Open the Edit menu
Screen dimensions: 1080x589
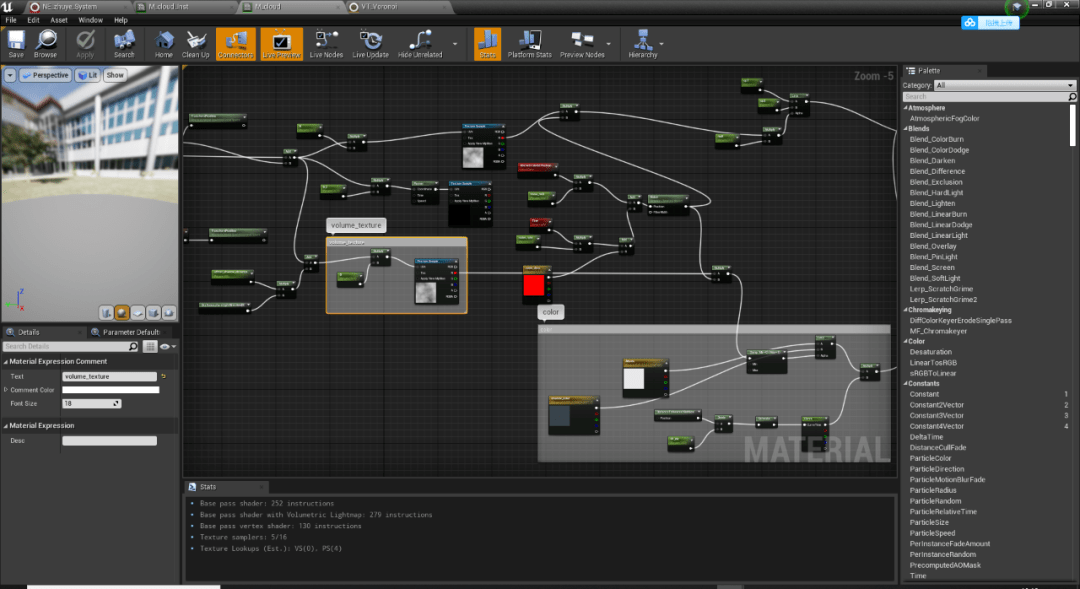[33, 20]
